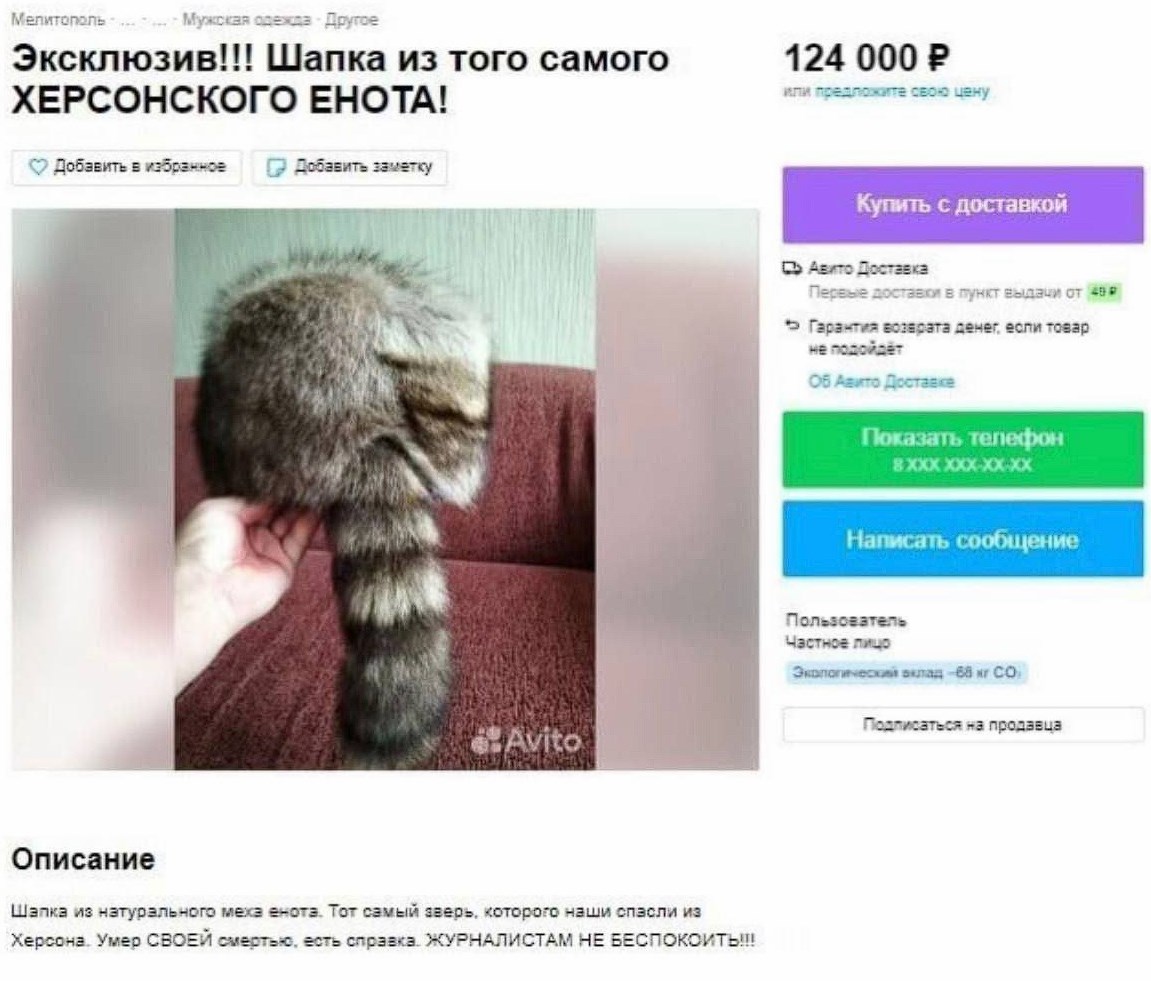Click the Добавить заметку button
This screenshot has height=981, width=1151.
[x=349, y=167]
